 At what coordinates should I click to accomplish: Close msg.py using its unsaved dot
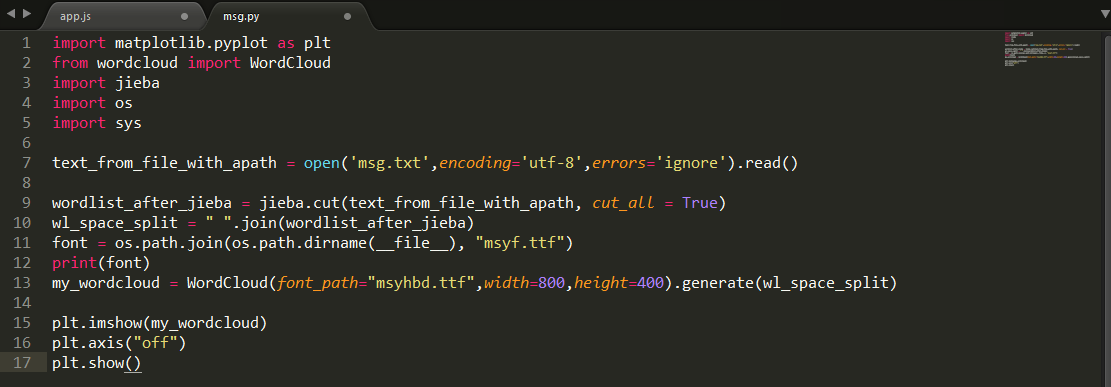(x=347, y=16)
